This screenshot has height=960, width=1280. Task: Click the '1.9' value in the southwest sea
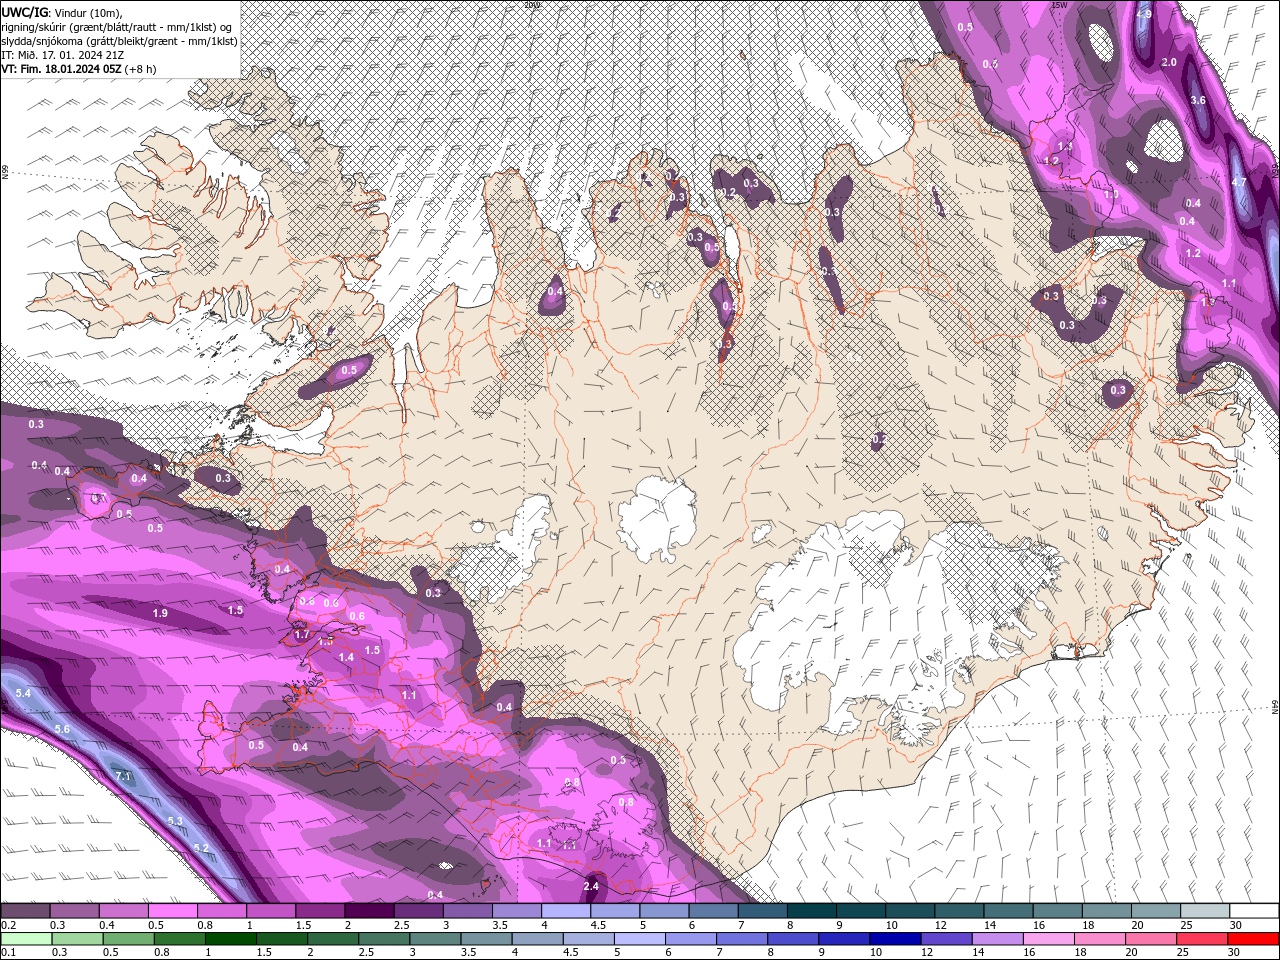tap(160, 613)
